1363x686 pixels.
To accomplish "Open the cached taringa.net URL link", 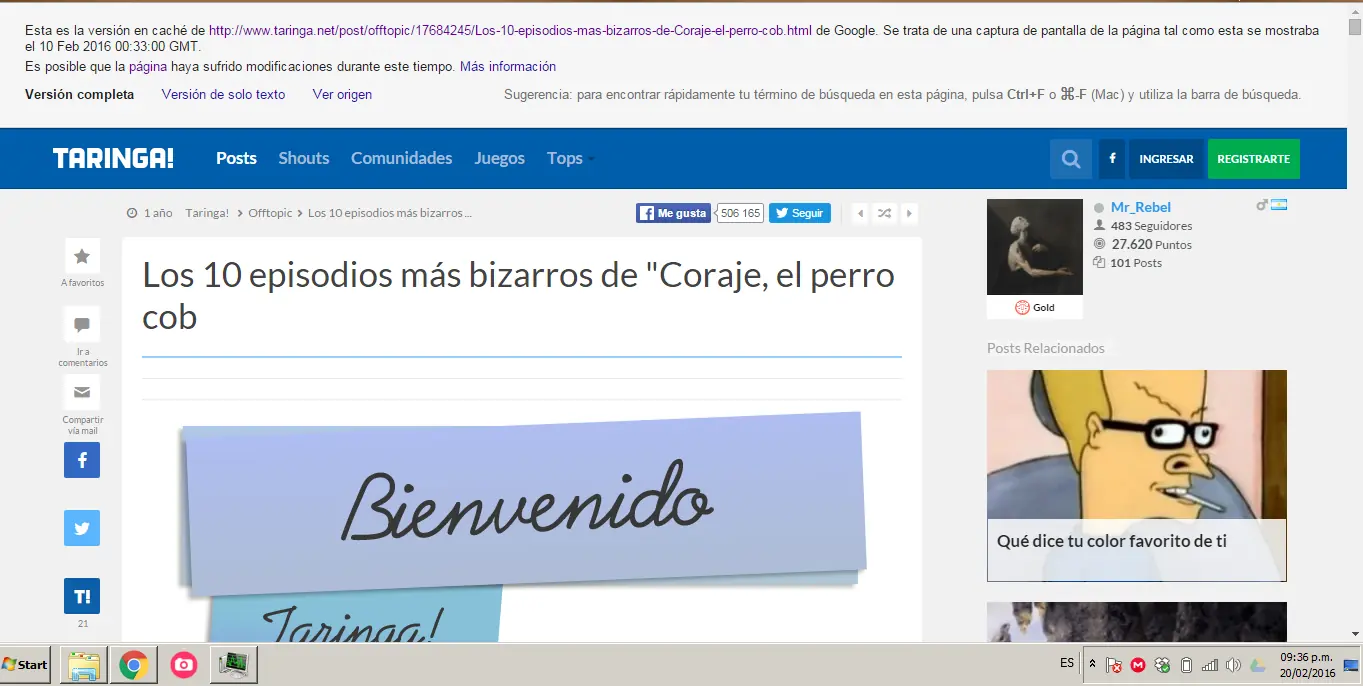I will pos(510,30).
